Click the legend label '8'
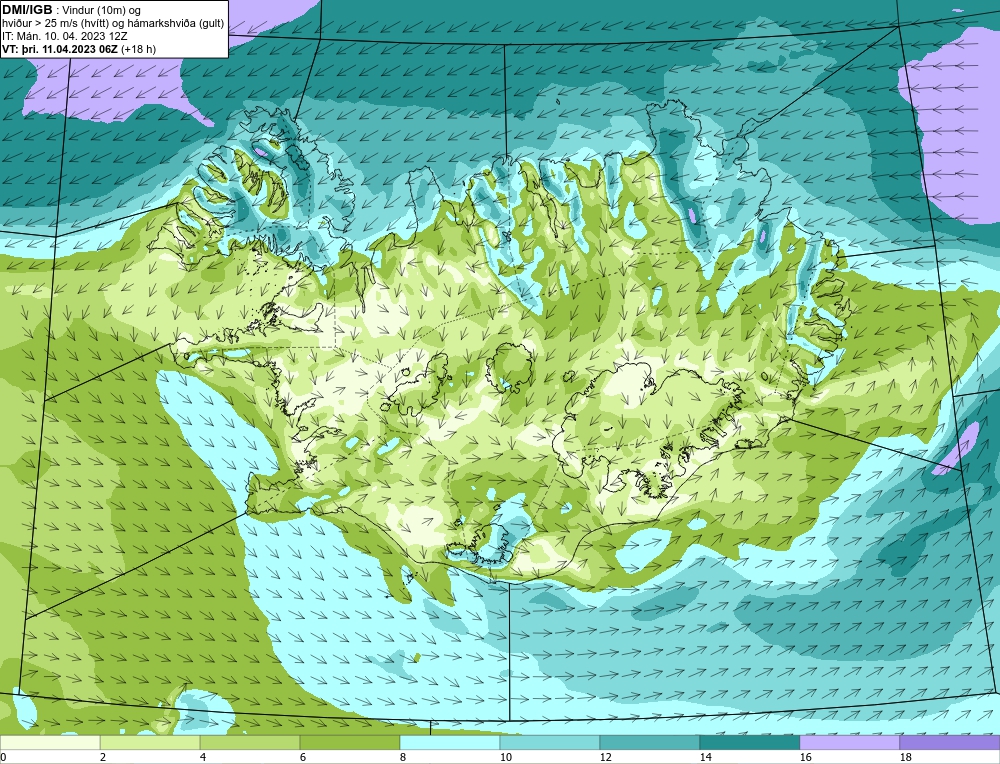1000x764 pixels. pos(403,757)
